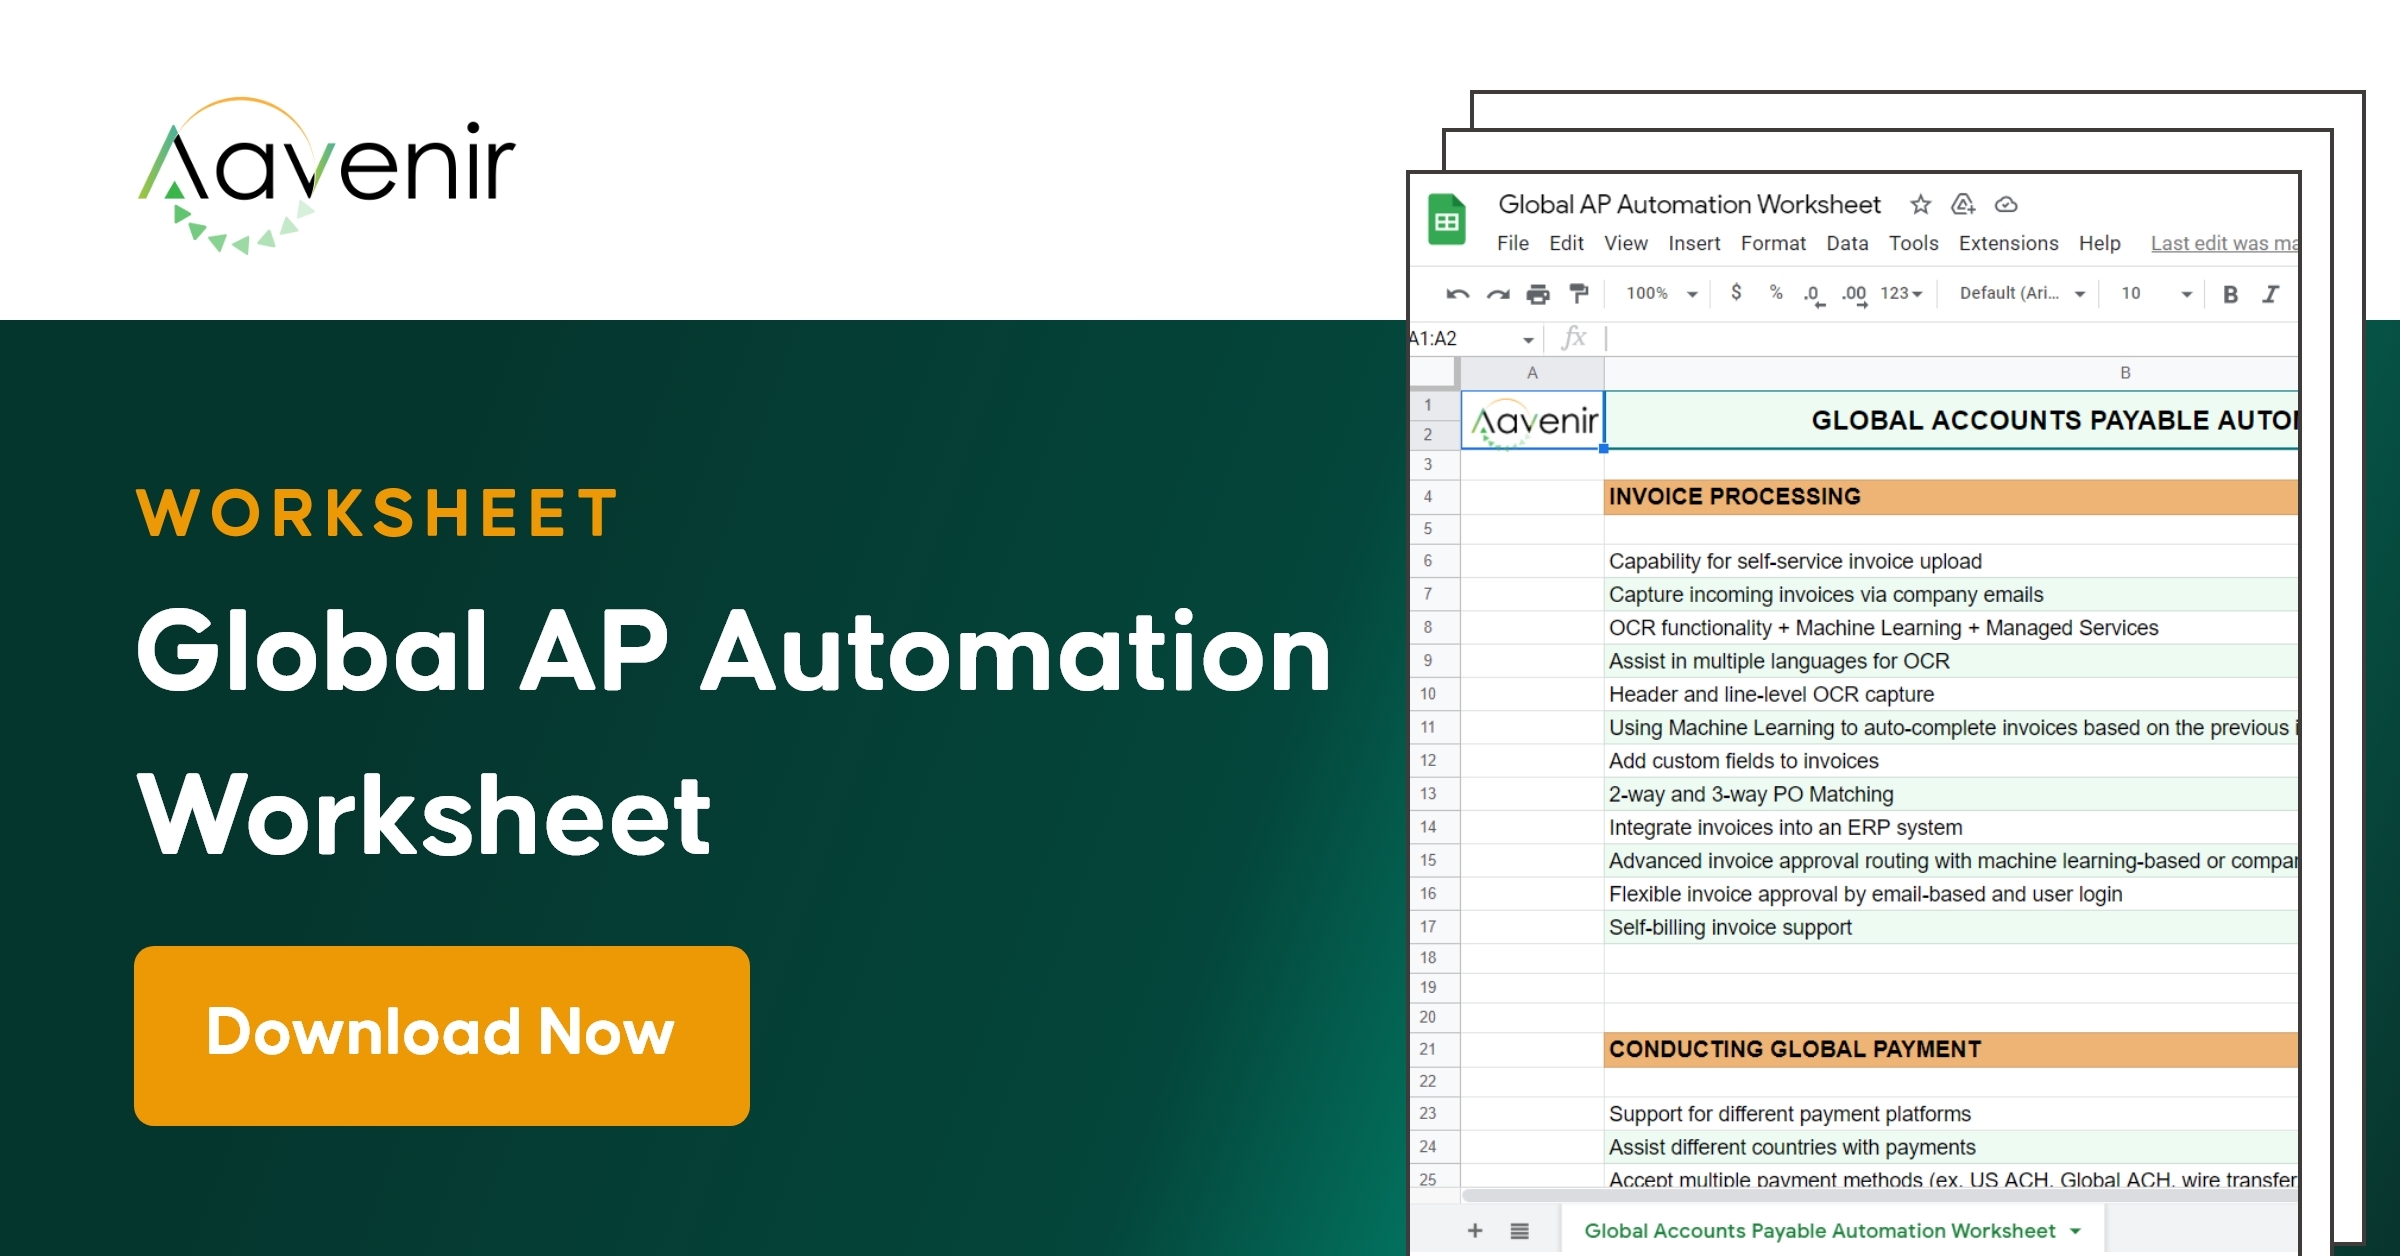The height and width of the screenshot is (1256, 2400).
Task: Select cell Header and line-level OCR capture
Action: pos(1951,694)
